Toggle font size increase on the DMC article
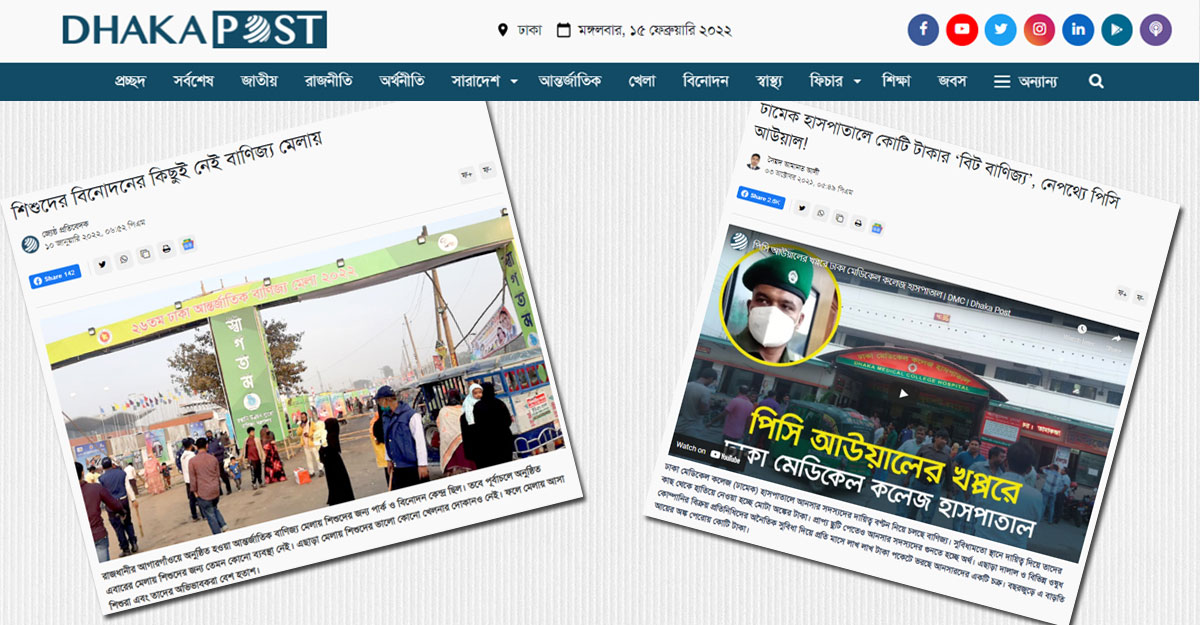Viewport: 1200px width, 625px height. [1121, 293]
